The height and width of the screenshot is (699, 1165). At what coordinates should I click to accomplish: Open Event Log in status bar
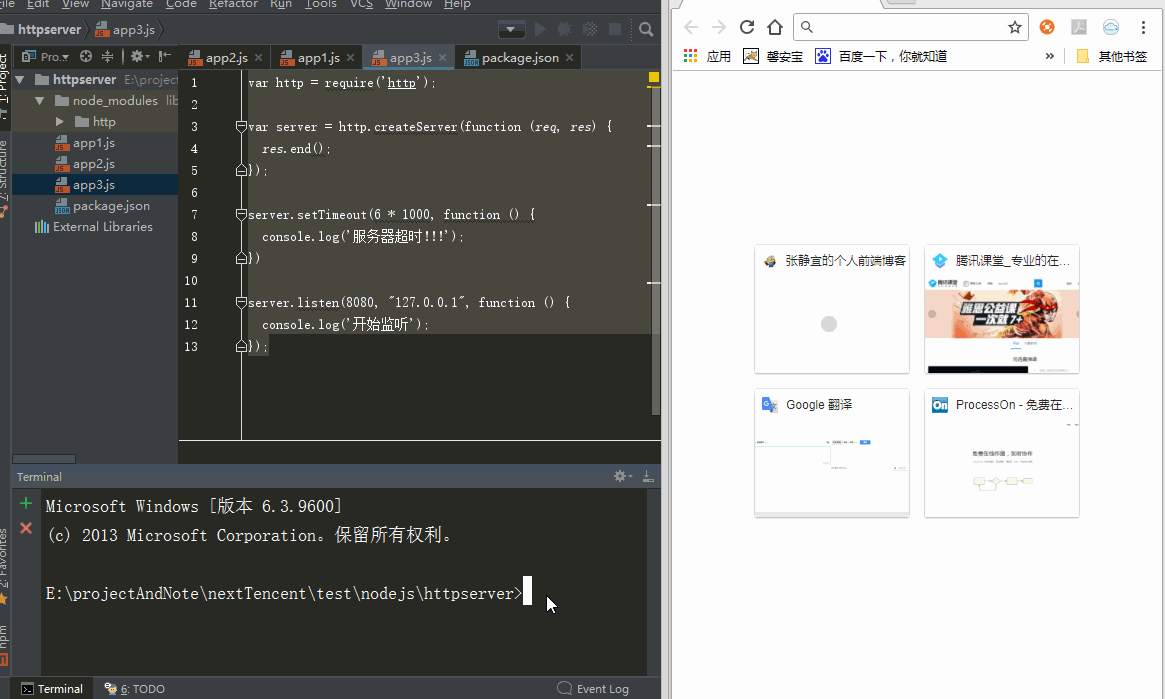[593, 688]
